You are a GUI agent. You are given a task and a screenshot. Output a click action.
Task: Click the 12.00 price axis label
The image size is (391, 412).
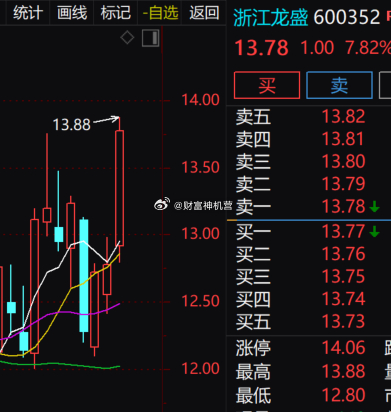200,368
